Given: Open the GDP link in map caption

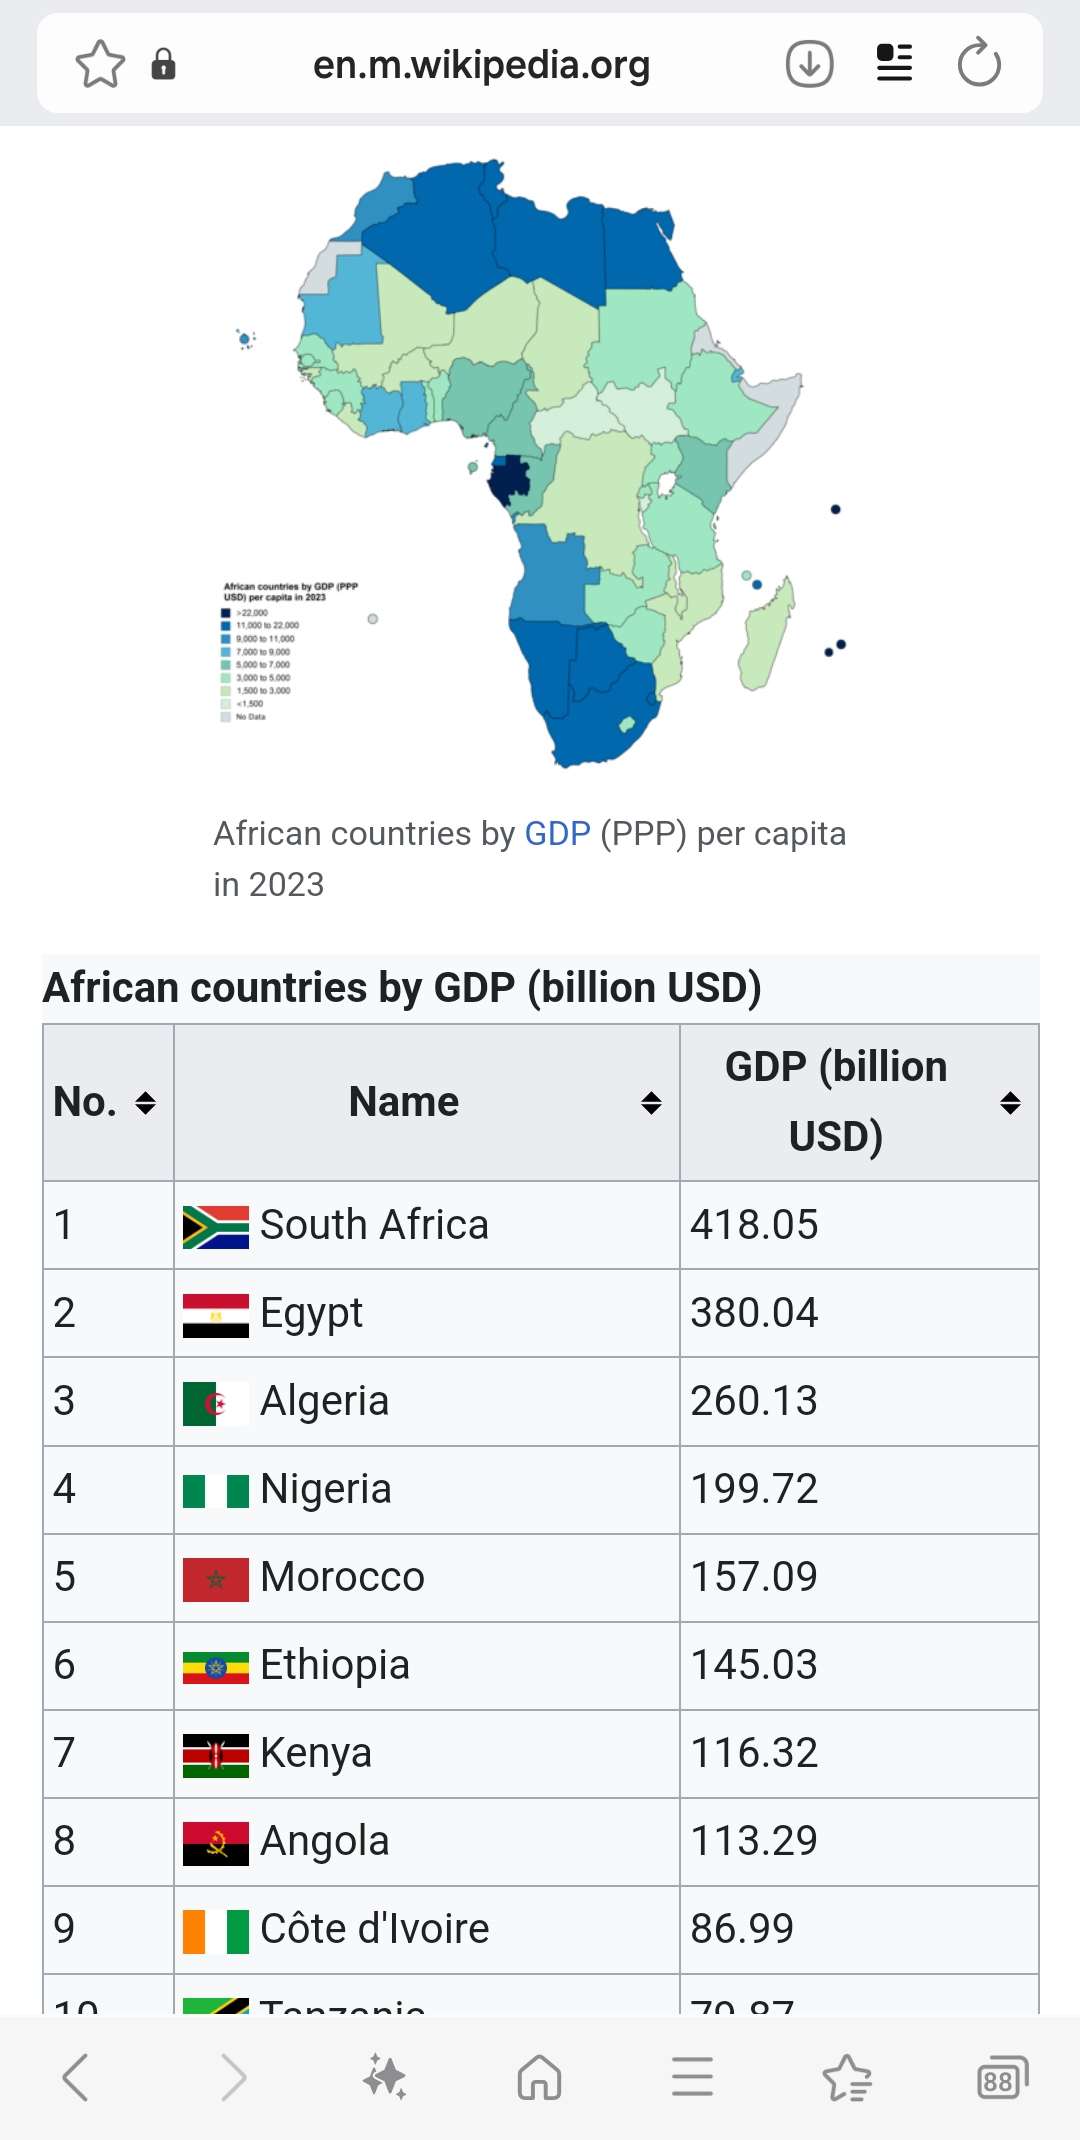Looking at the screenshot, I should (x=557, y=834).
